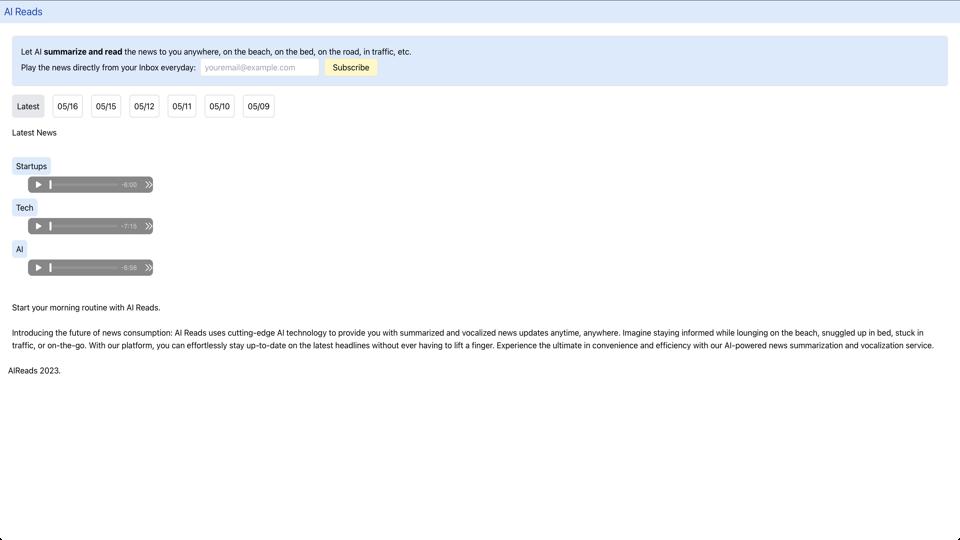View the 05/10 news tab
The height and width of the screenshot is (540, 960).
220,107
